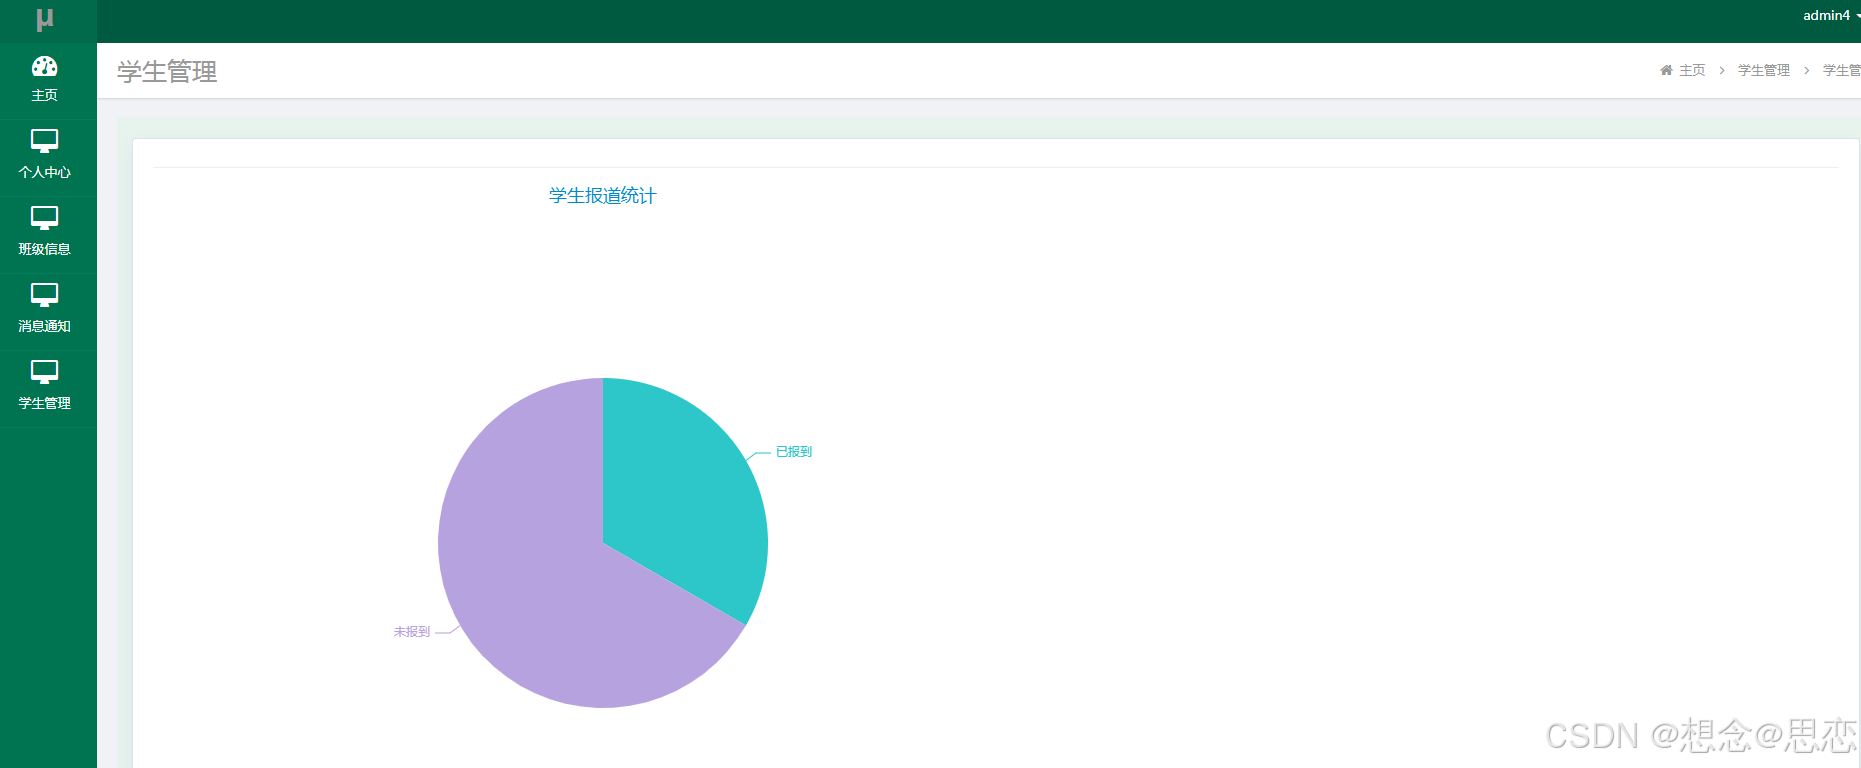Image resolution: width=1861 pixels, height=768 pixels.
Task: Click the μ logo in top-left corner
Action: (45, 19)
